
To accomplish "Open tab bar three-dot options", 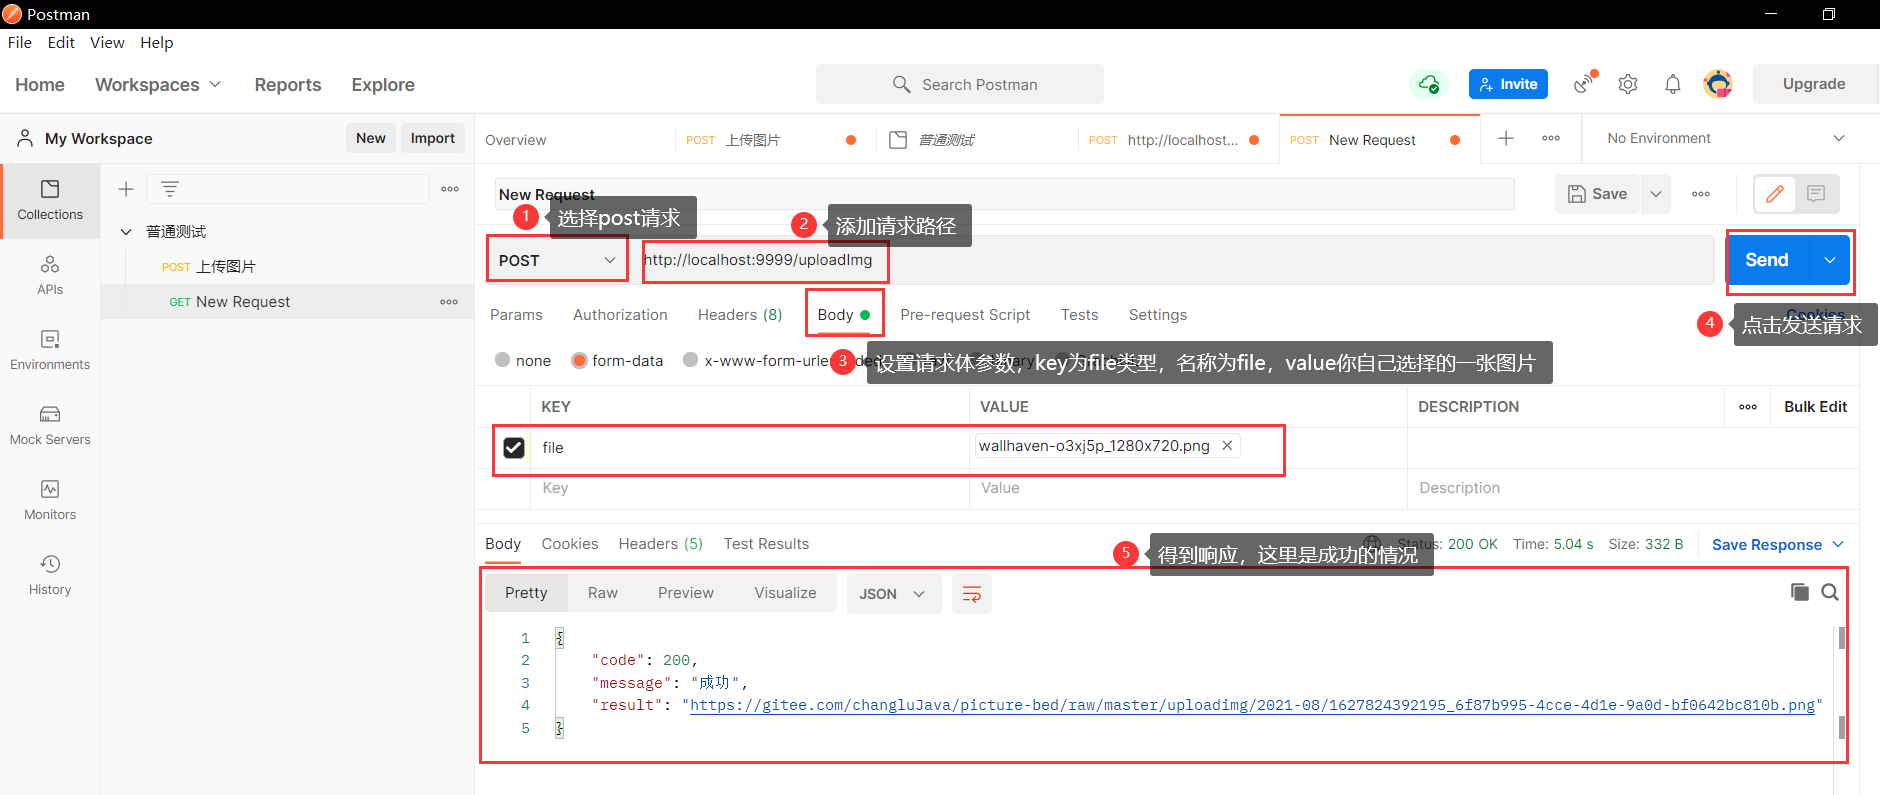I will [x=1551, y=138].
